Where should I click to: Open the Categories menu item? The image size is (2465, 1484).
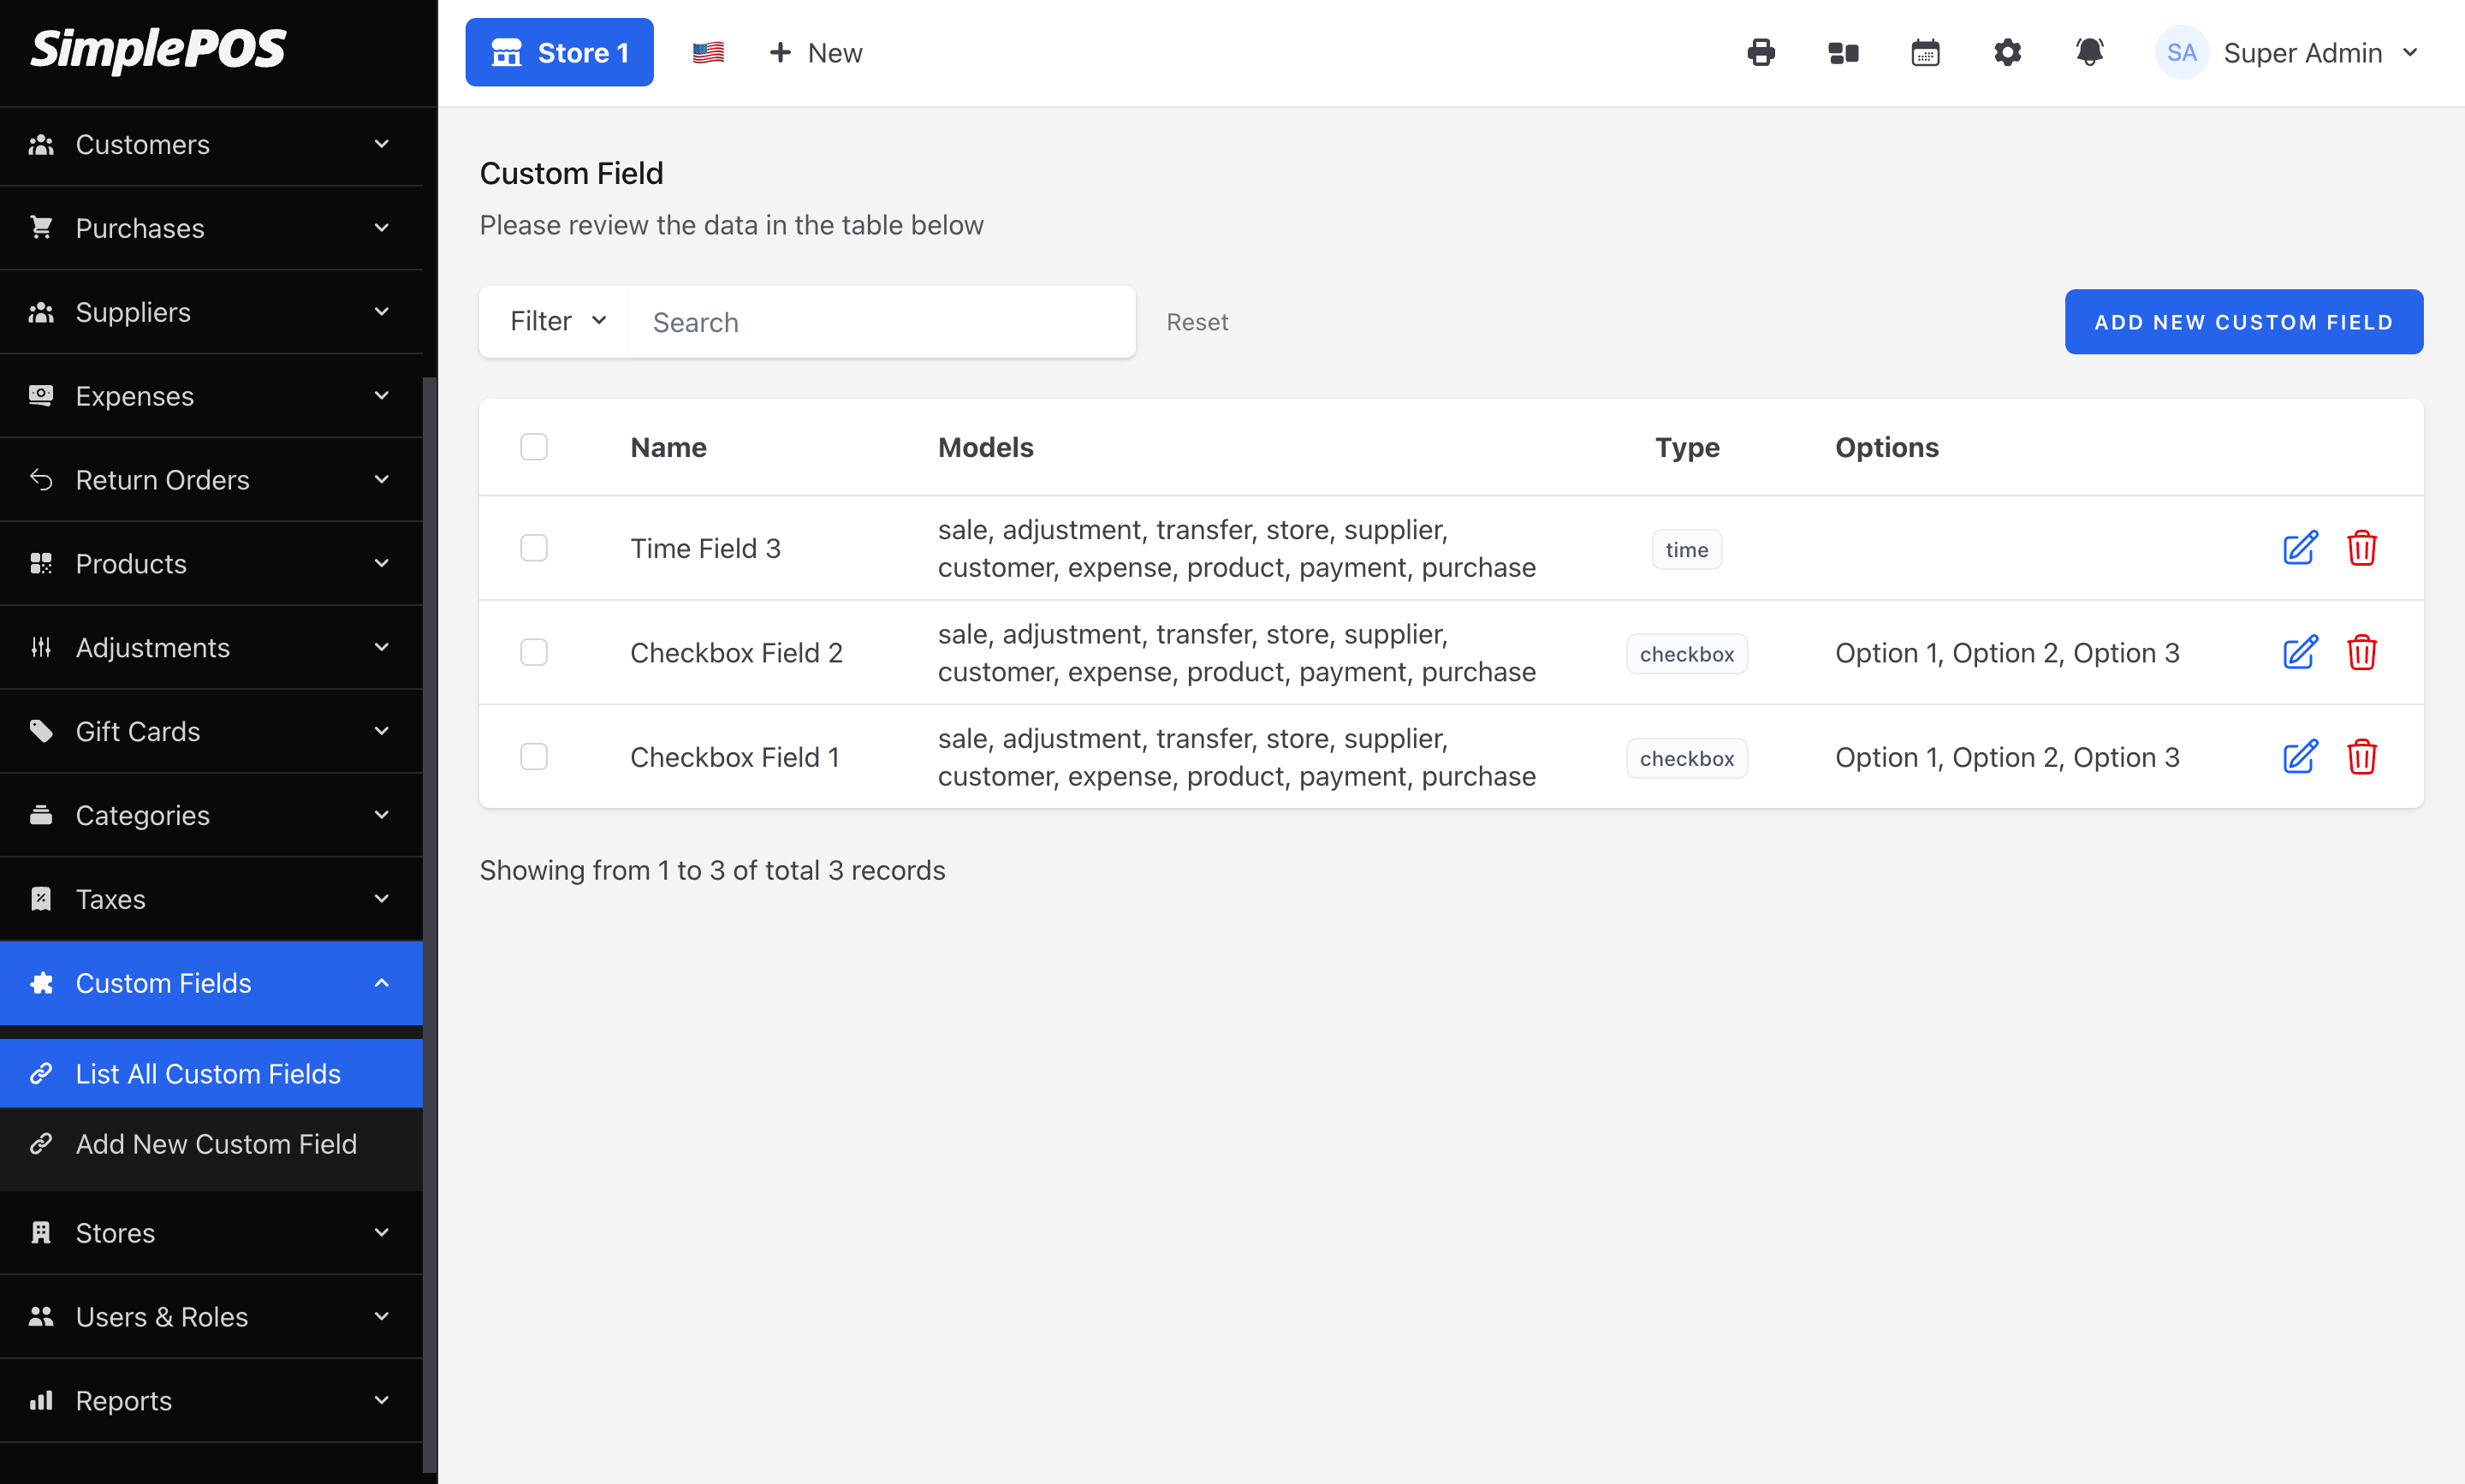pyautogui.click(x=211, y=815)
